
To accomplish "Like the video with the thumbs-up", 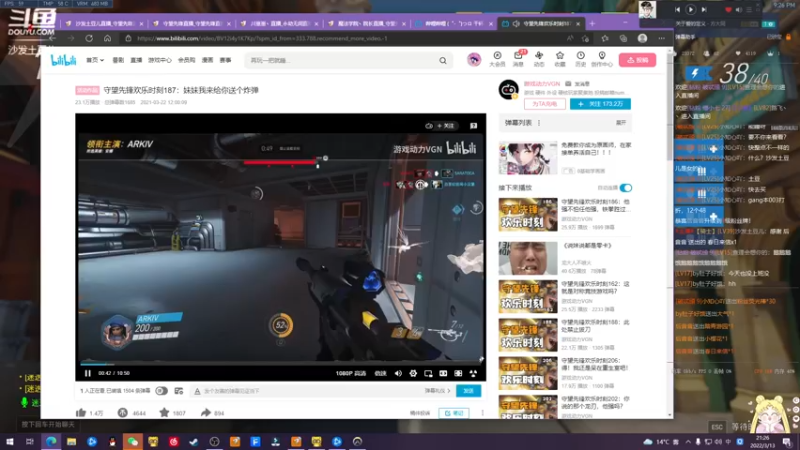I will pyautogui.click(x=81, y=412).
